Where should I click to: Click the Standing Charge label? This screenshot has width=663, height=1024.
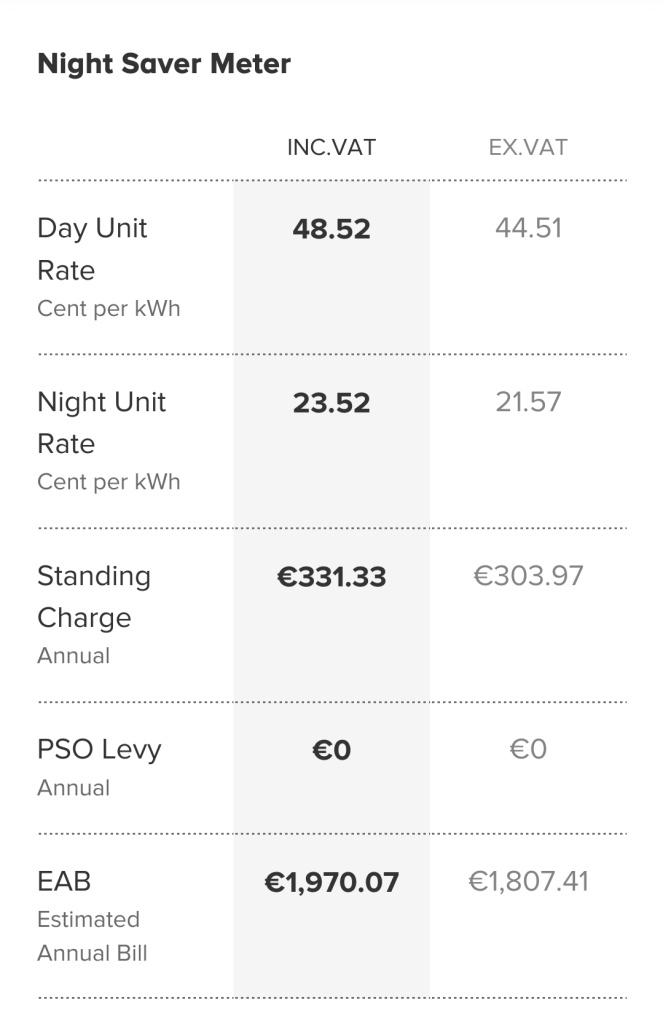94,596
